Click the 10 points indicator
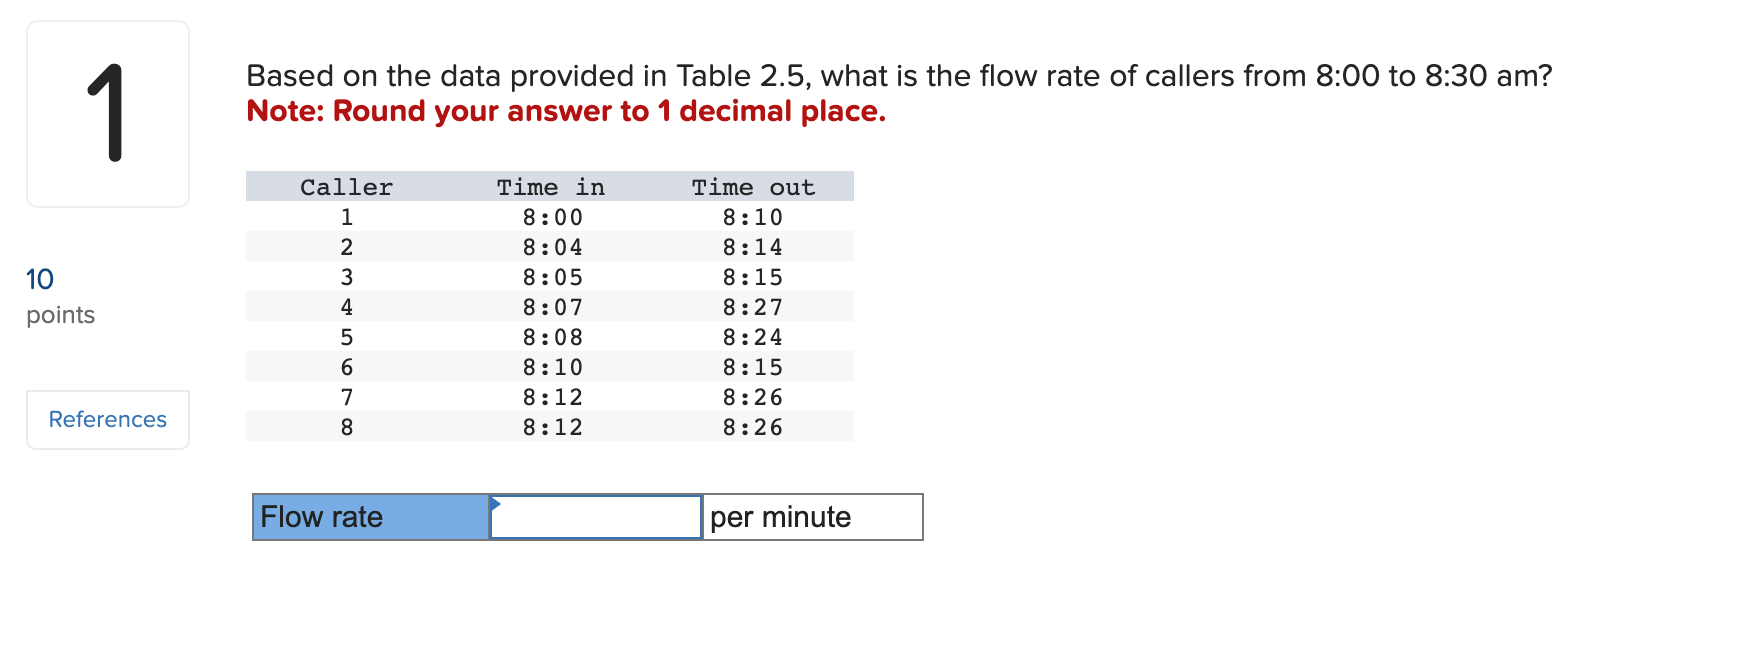1742x664 pixels. tap(40, 280)
